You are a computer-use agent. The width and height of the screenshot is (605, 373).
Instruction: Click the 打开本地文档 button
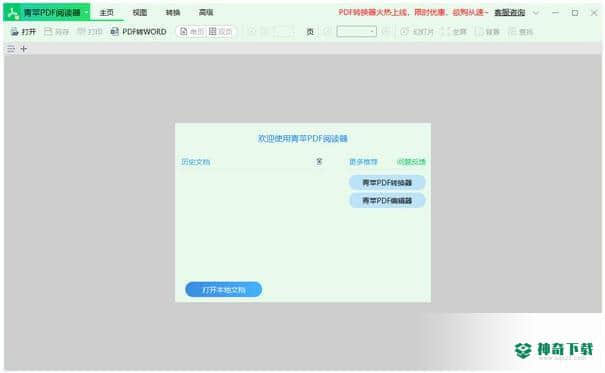pos(223,290)
